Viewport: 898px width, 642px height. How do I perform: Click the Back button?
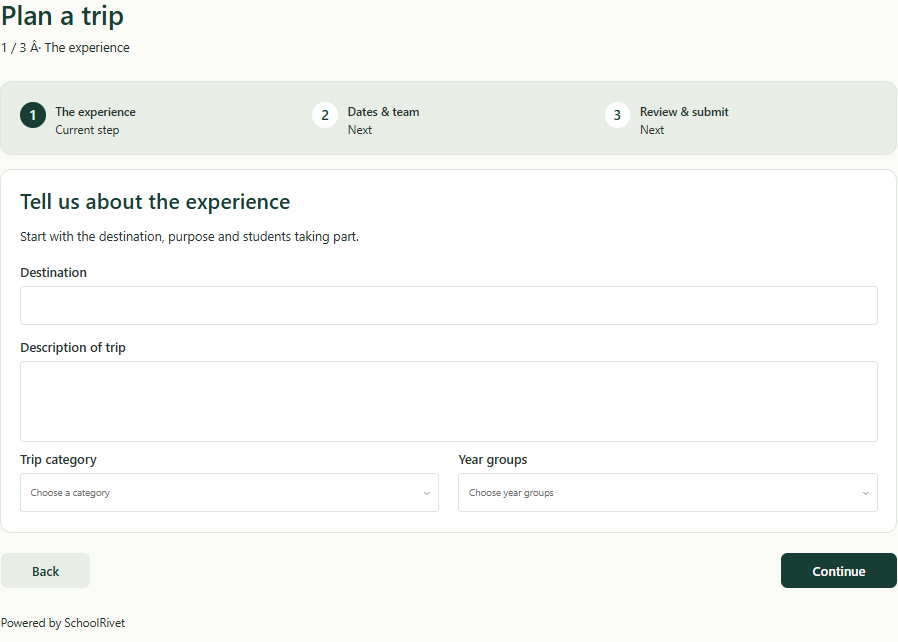(45, 570)
